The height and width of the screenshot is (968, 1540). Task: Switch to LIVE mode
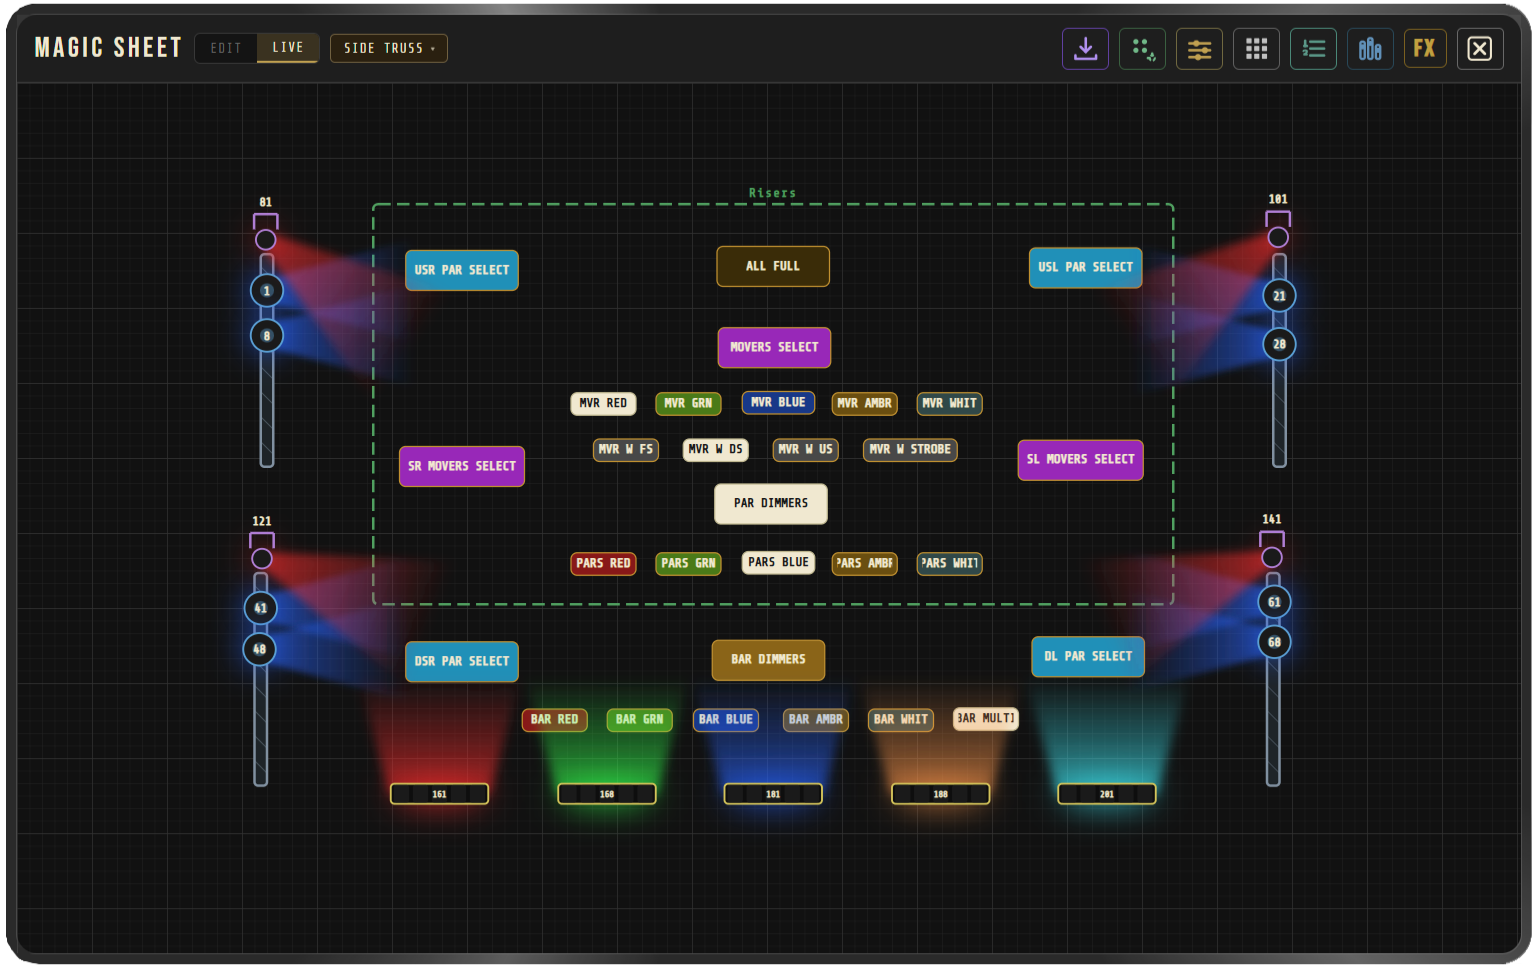pos(288,47)
